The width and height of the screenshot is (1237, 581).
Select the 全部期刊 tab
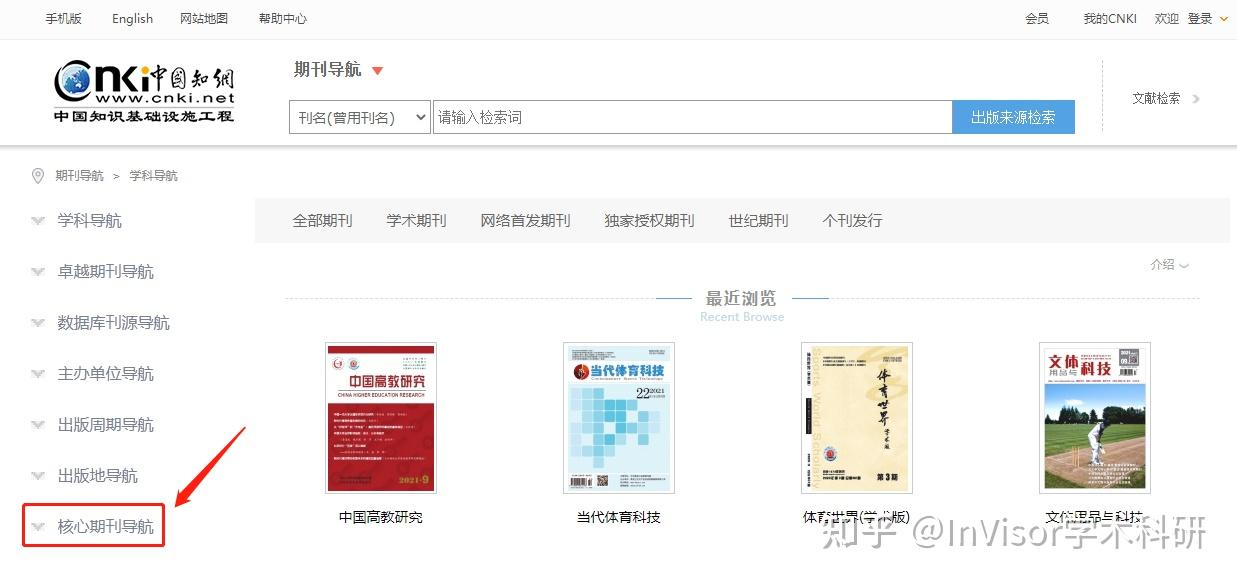coord(322,221)
